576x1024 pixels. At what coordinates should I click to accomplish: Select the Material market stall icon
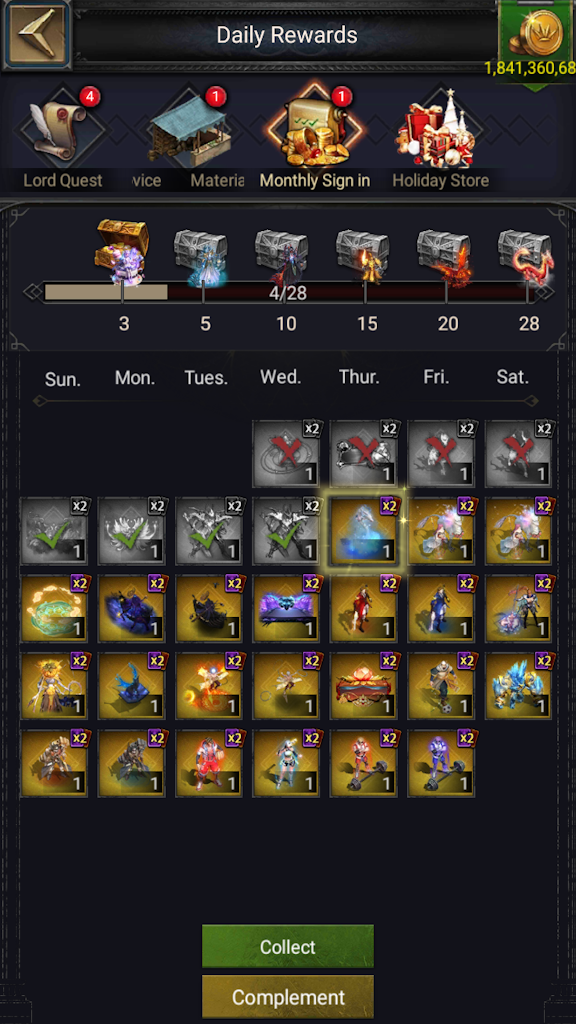[188, 127]
